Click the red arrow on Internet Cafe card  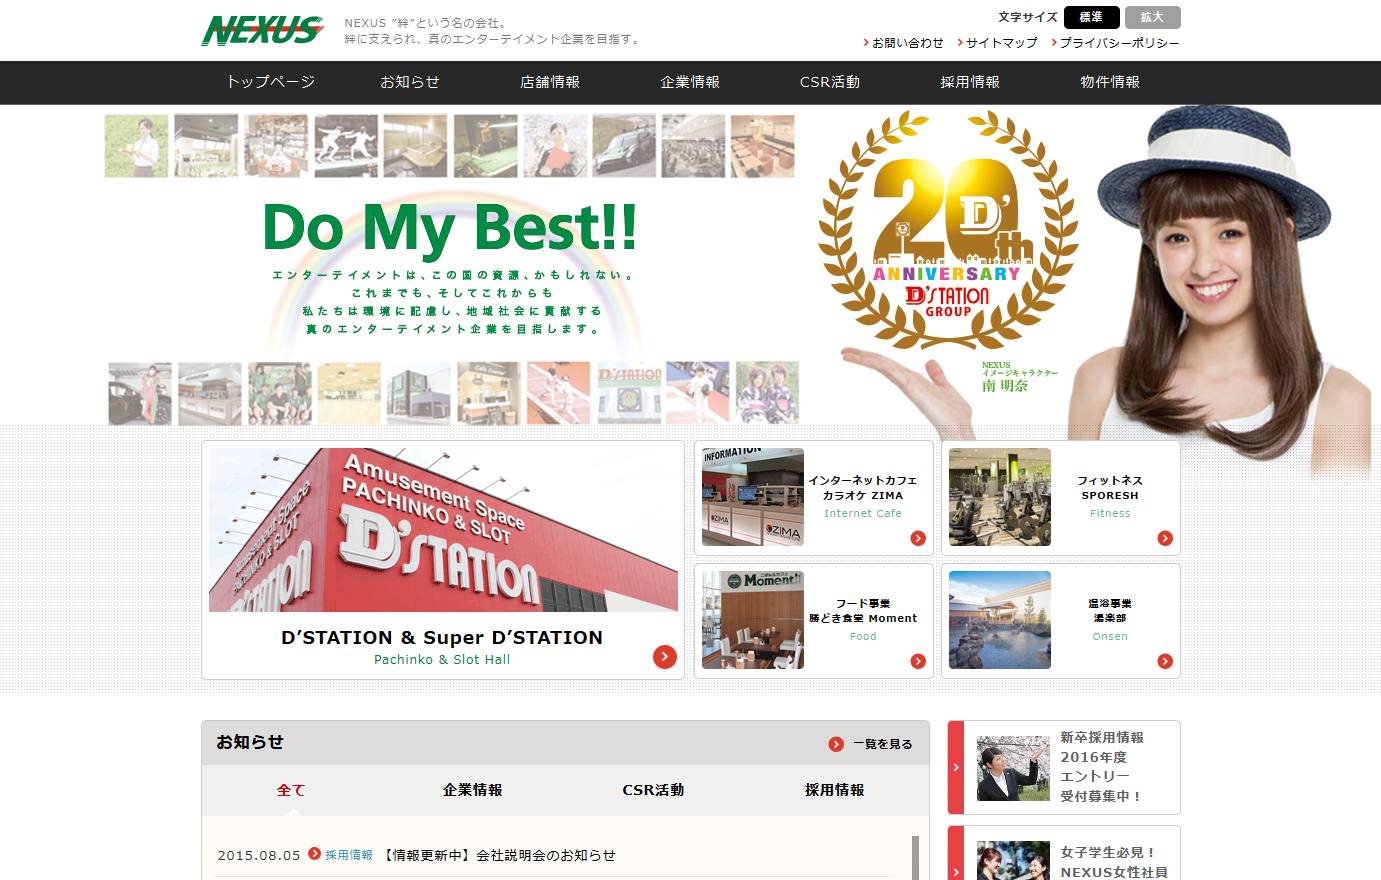[918, 538]
